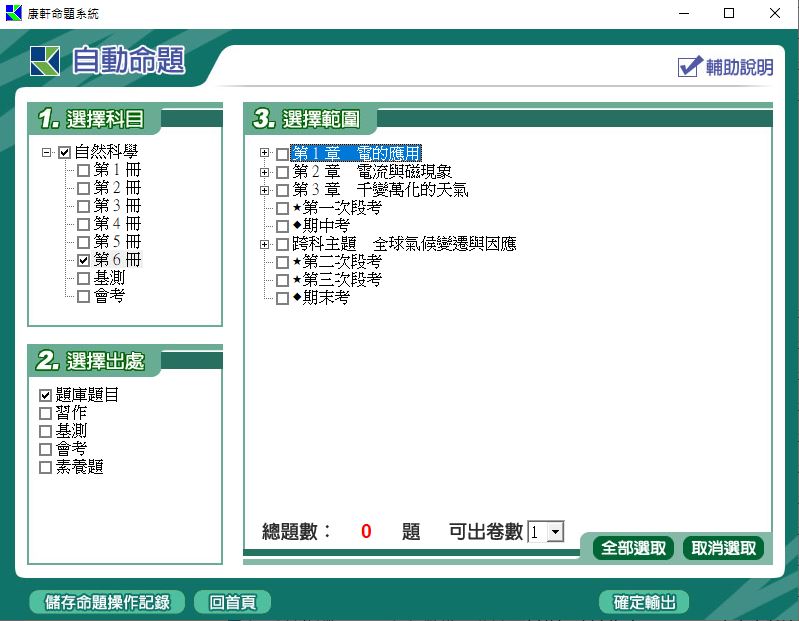Viewport: 799px width, 621px height.
Task: Open the 可出卷數 dropdown
Action: (555, 533)
